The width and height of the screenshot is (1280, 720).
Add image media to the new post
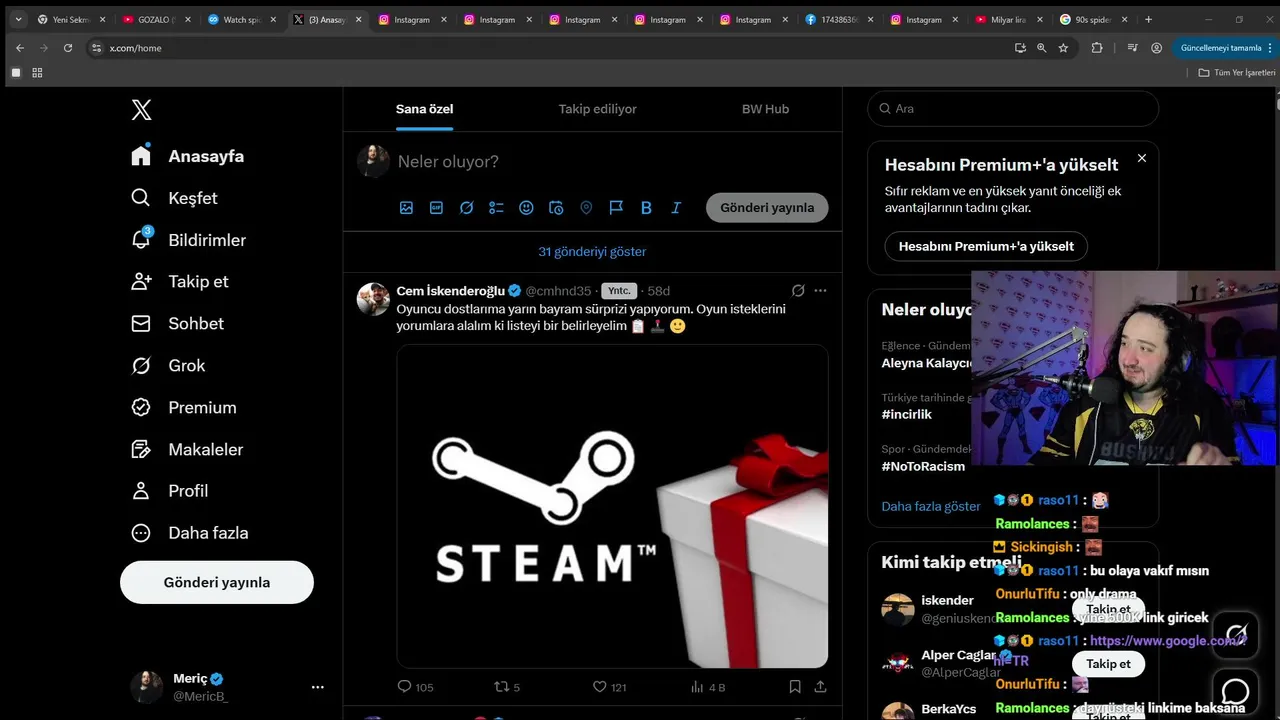[x=406, y=208]
